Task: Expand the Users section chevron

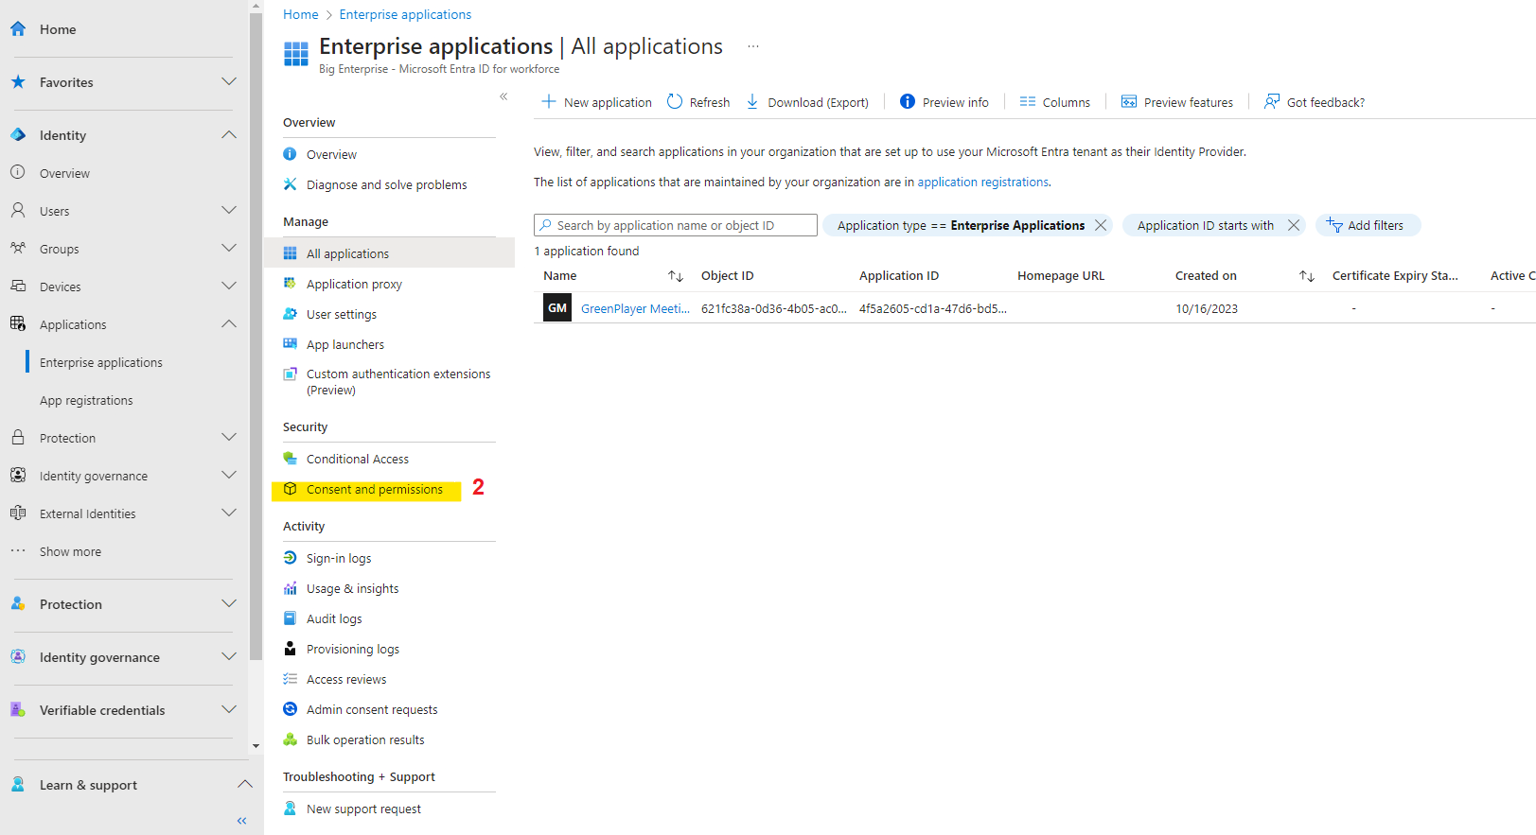Action: tap(229, 211)
